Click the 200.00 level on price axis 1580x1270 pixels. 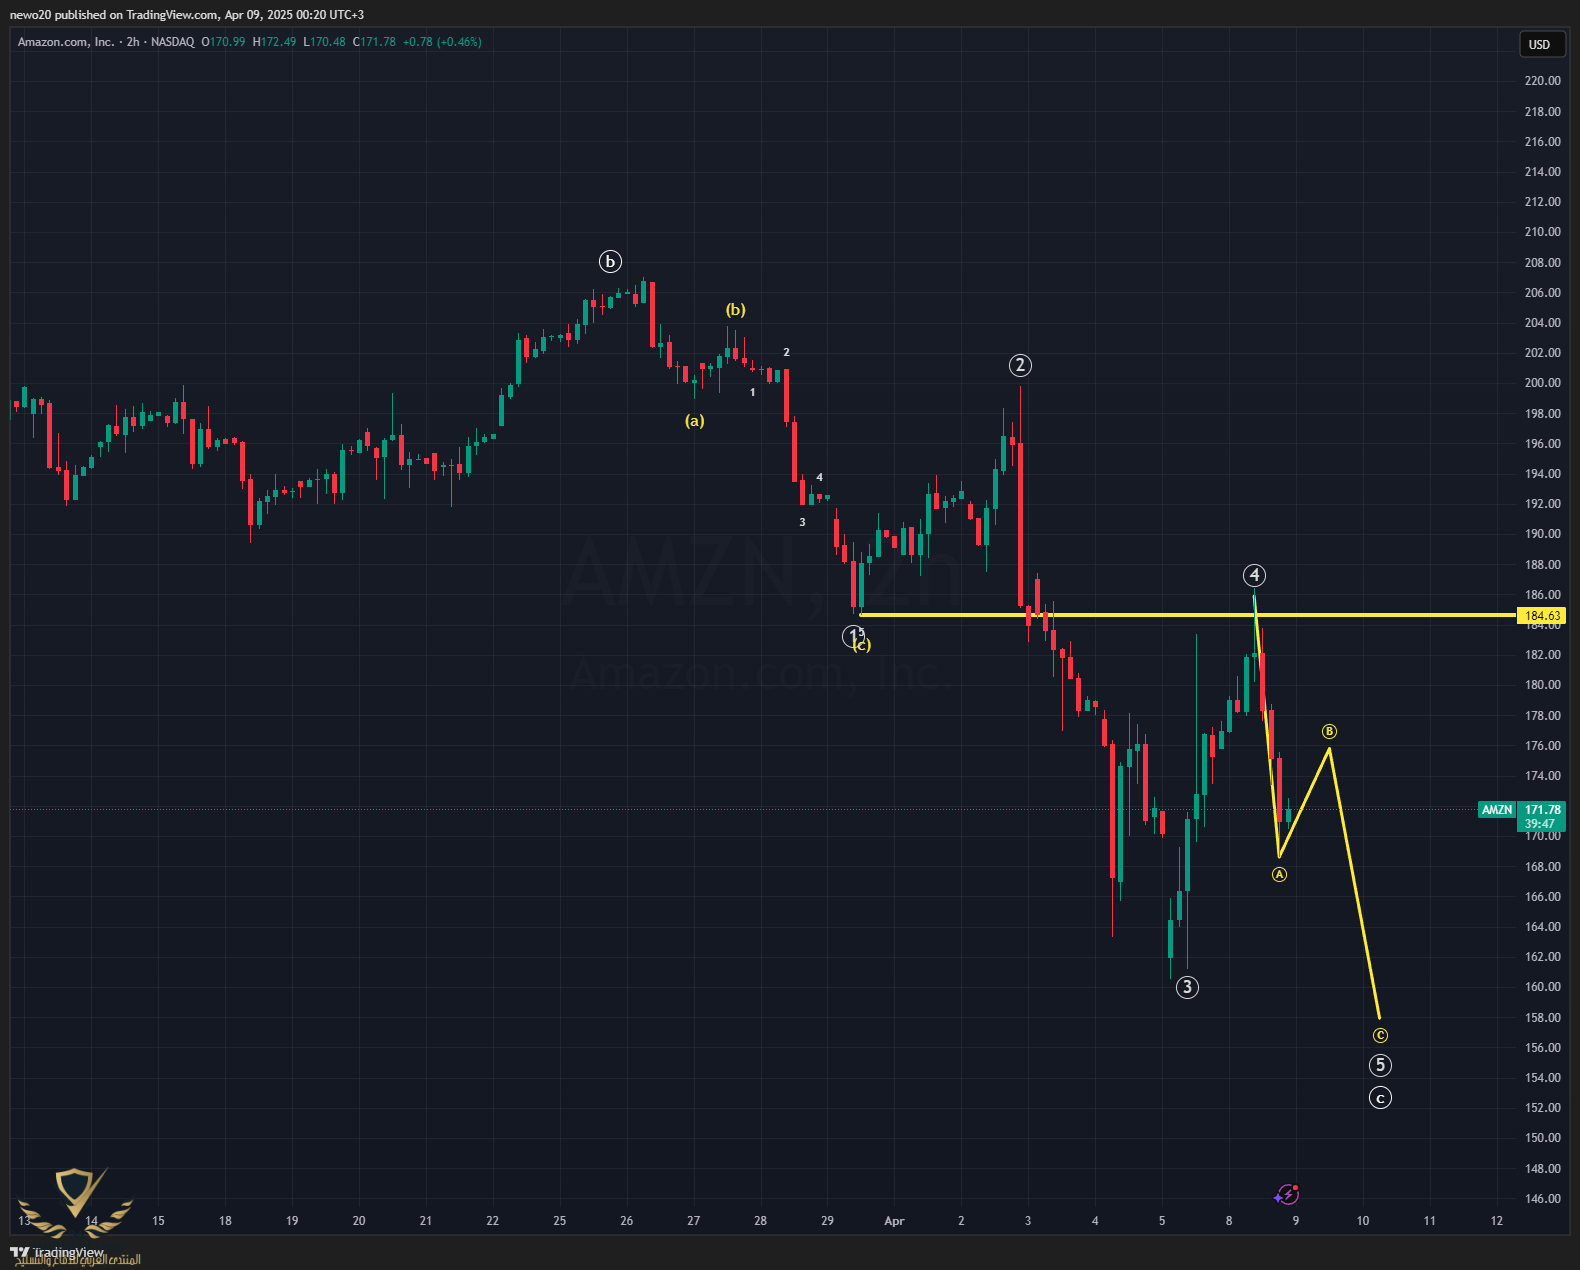(1542, 383)
